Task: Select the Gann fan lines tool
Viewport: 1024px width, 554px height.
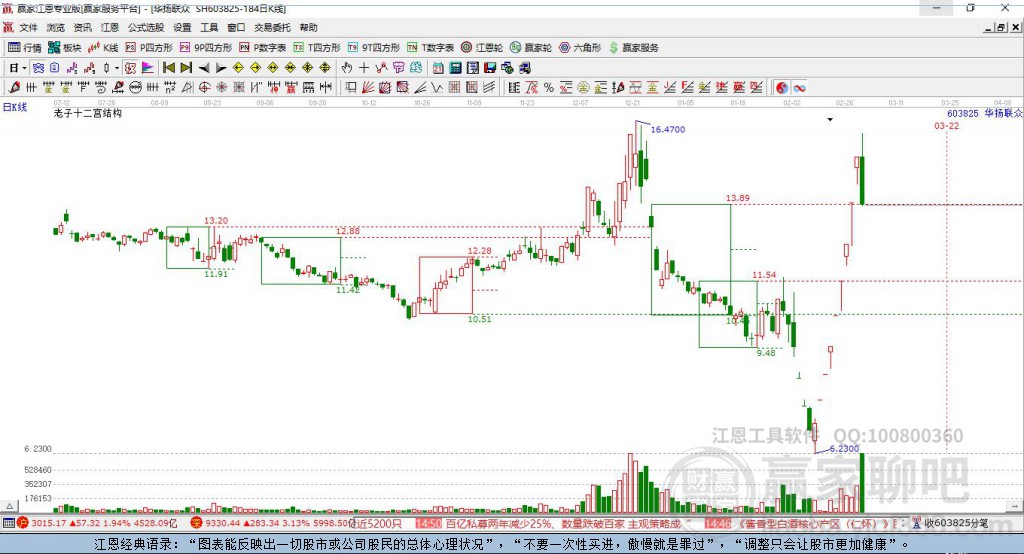Action: click(x=366, y=88)
